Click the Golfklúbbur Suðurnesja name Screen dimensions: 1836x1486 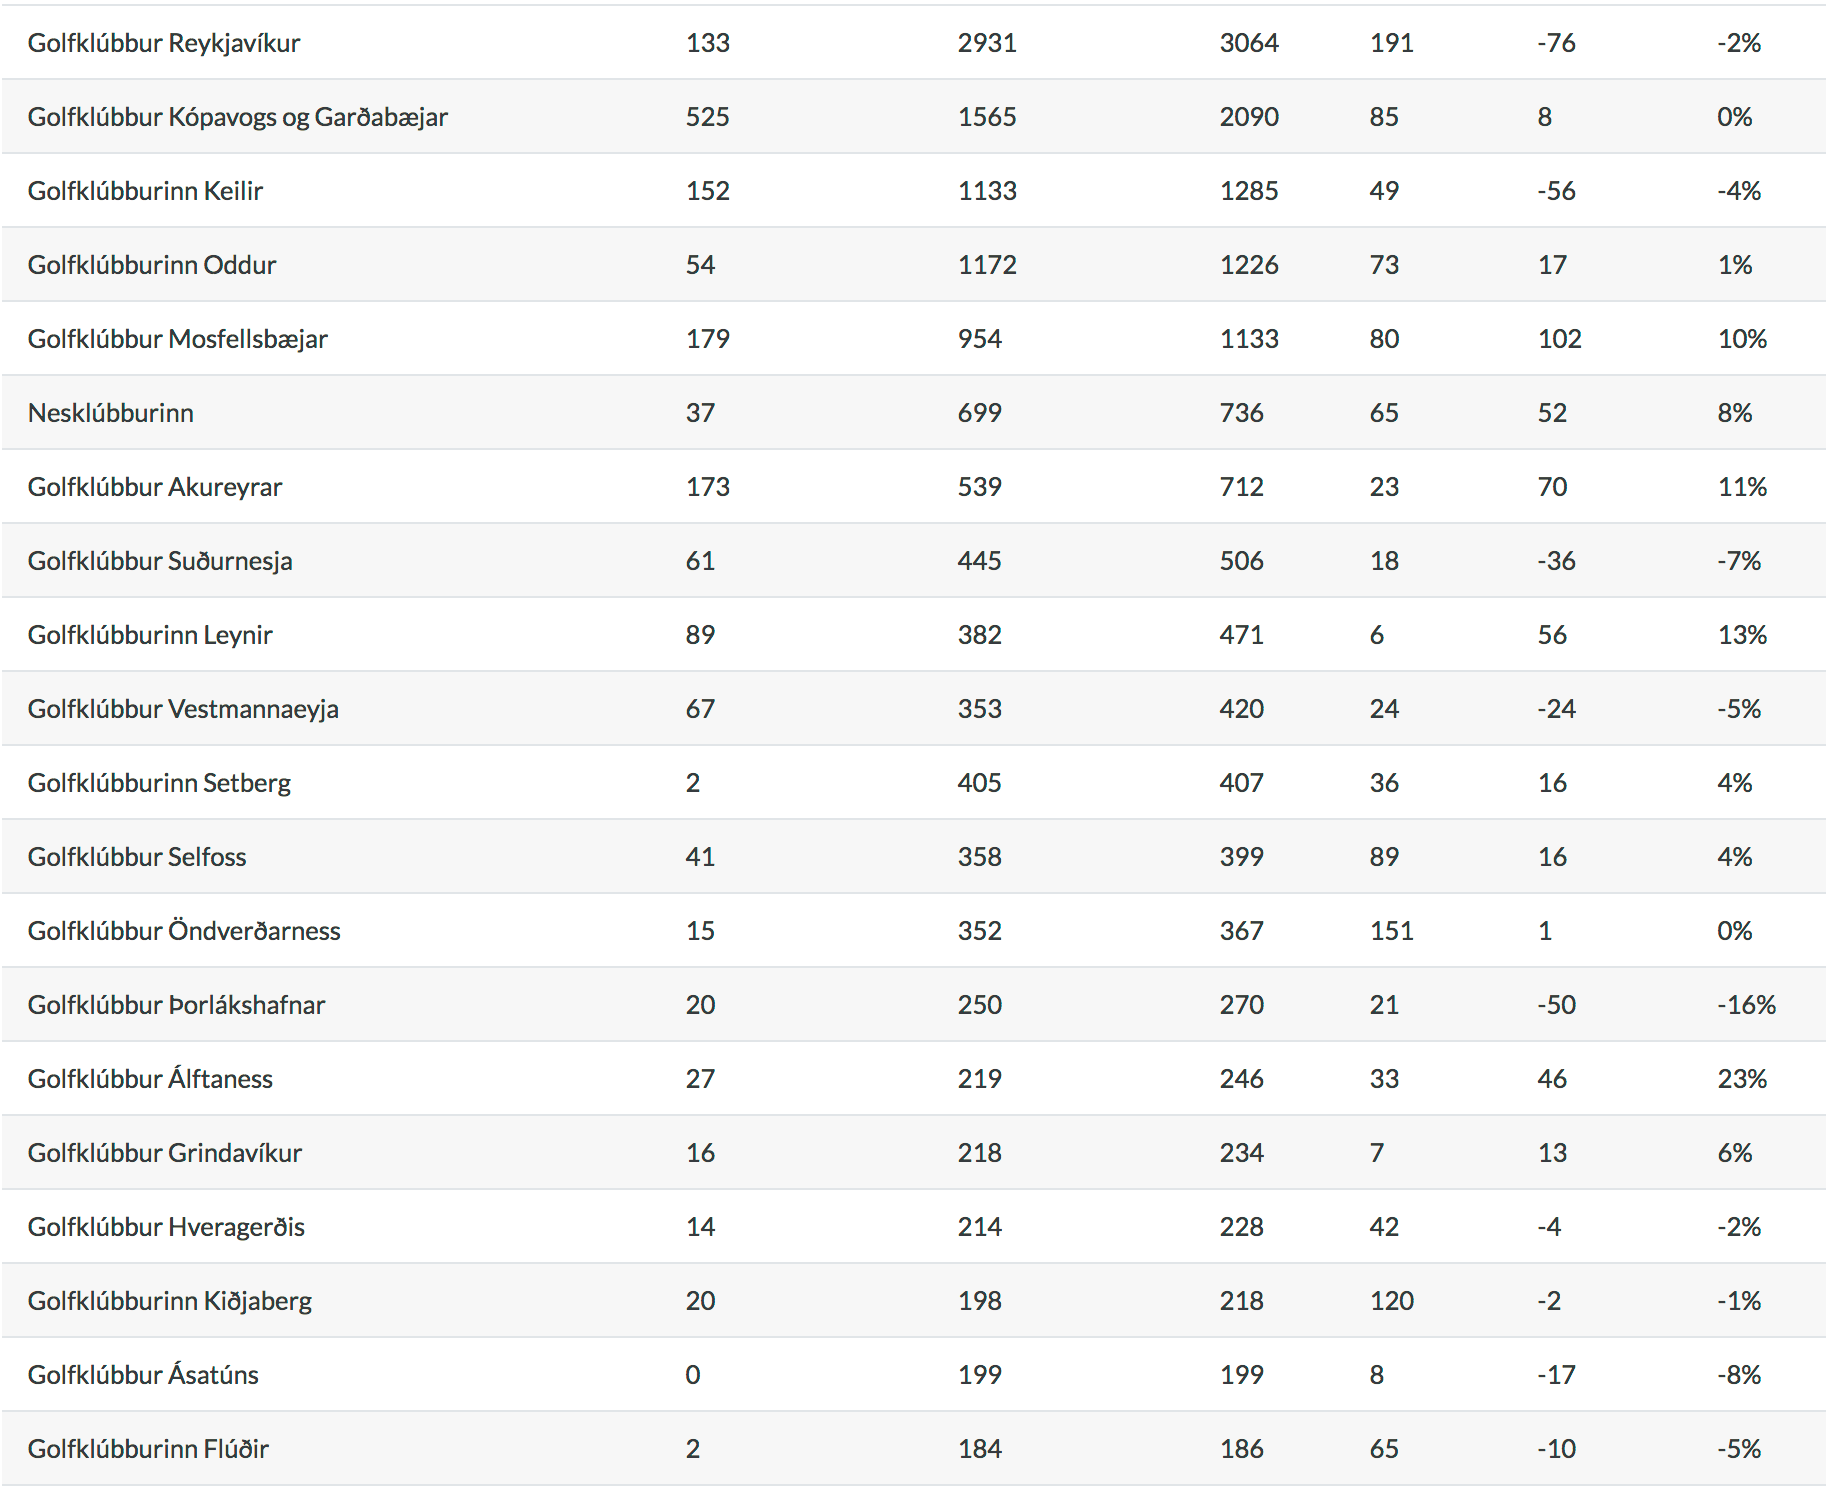[160, 561]
